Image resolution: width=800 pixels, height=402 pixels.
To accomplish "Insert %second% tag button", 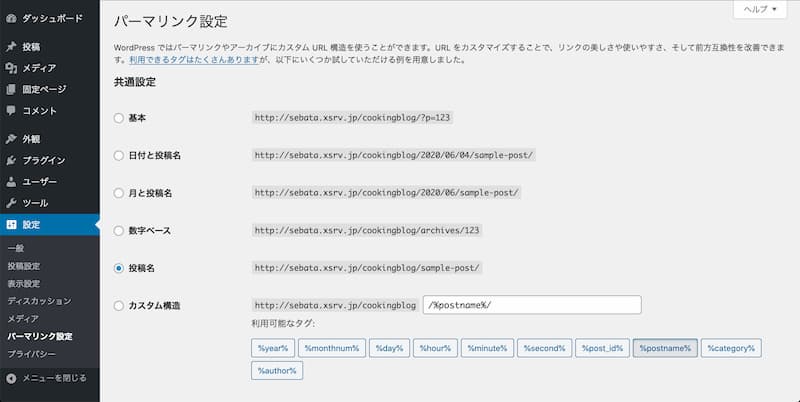I will pos(544,348).
